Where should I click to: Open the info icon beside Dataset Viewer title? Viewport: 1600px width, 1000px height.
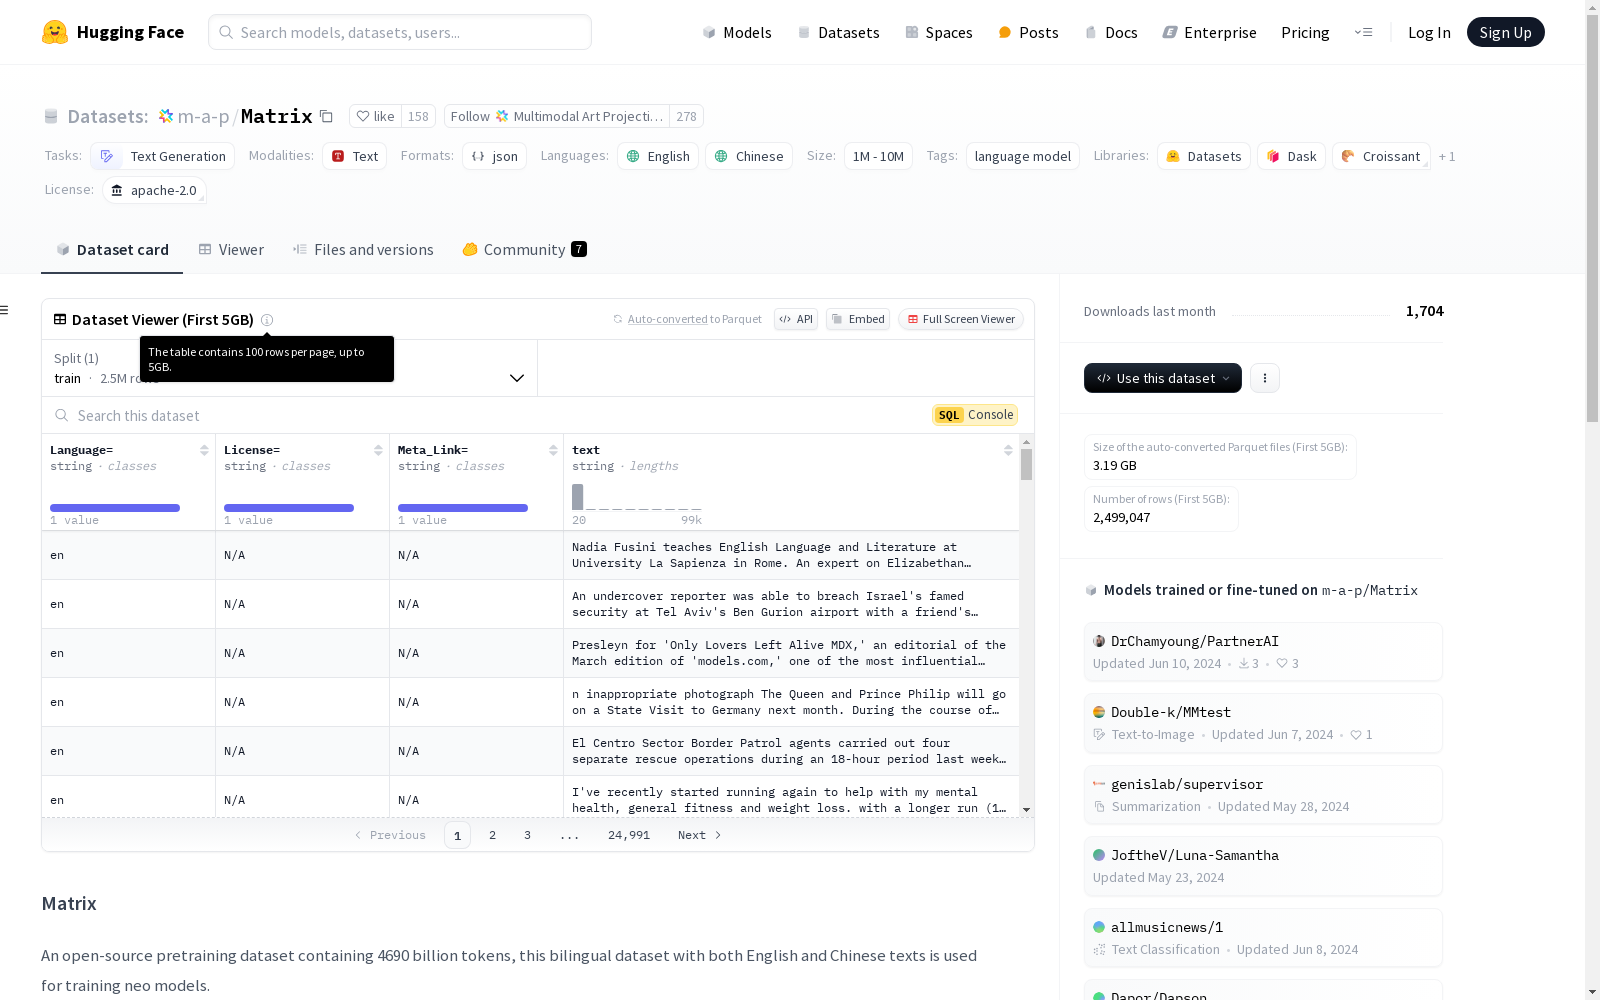tap(267, 320)
